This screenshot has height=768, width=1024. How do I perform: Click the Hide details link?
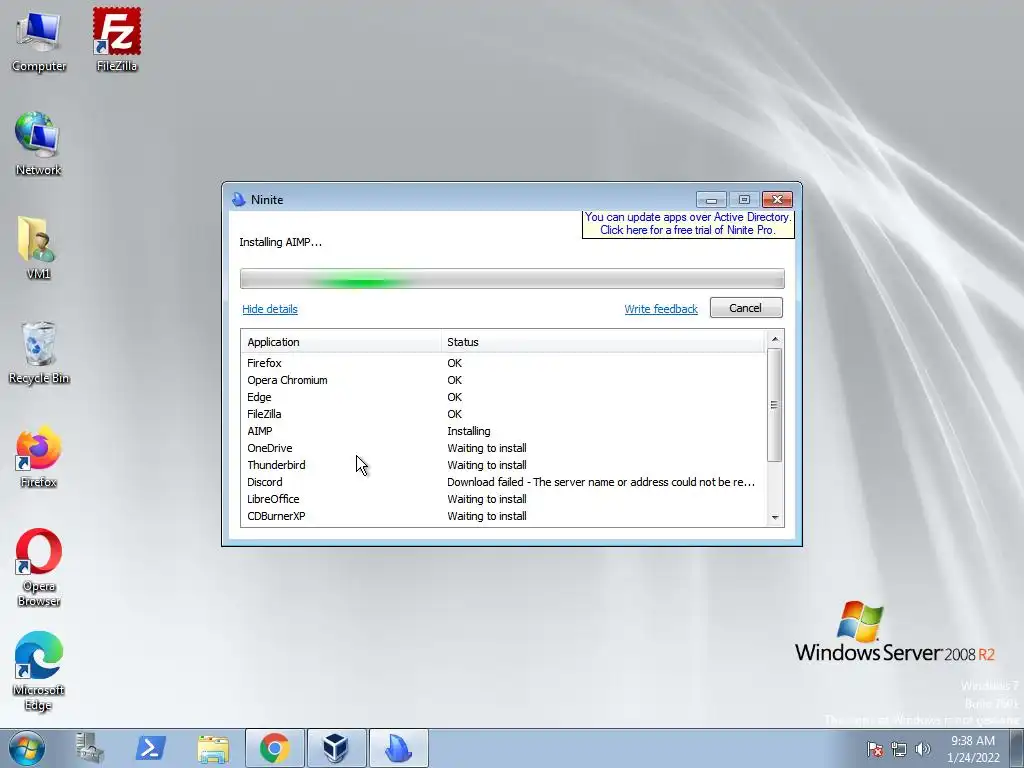tap(270, 309)
